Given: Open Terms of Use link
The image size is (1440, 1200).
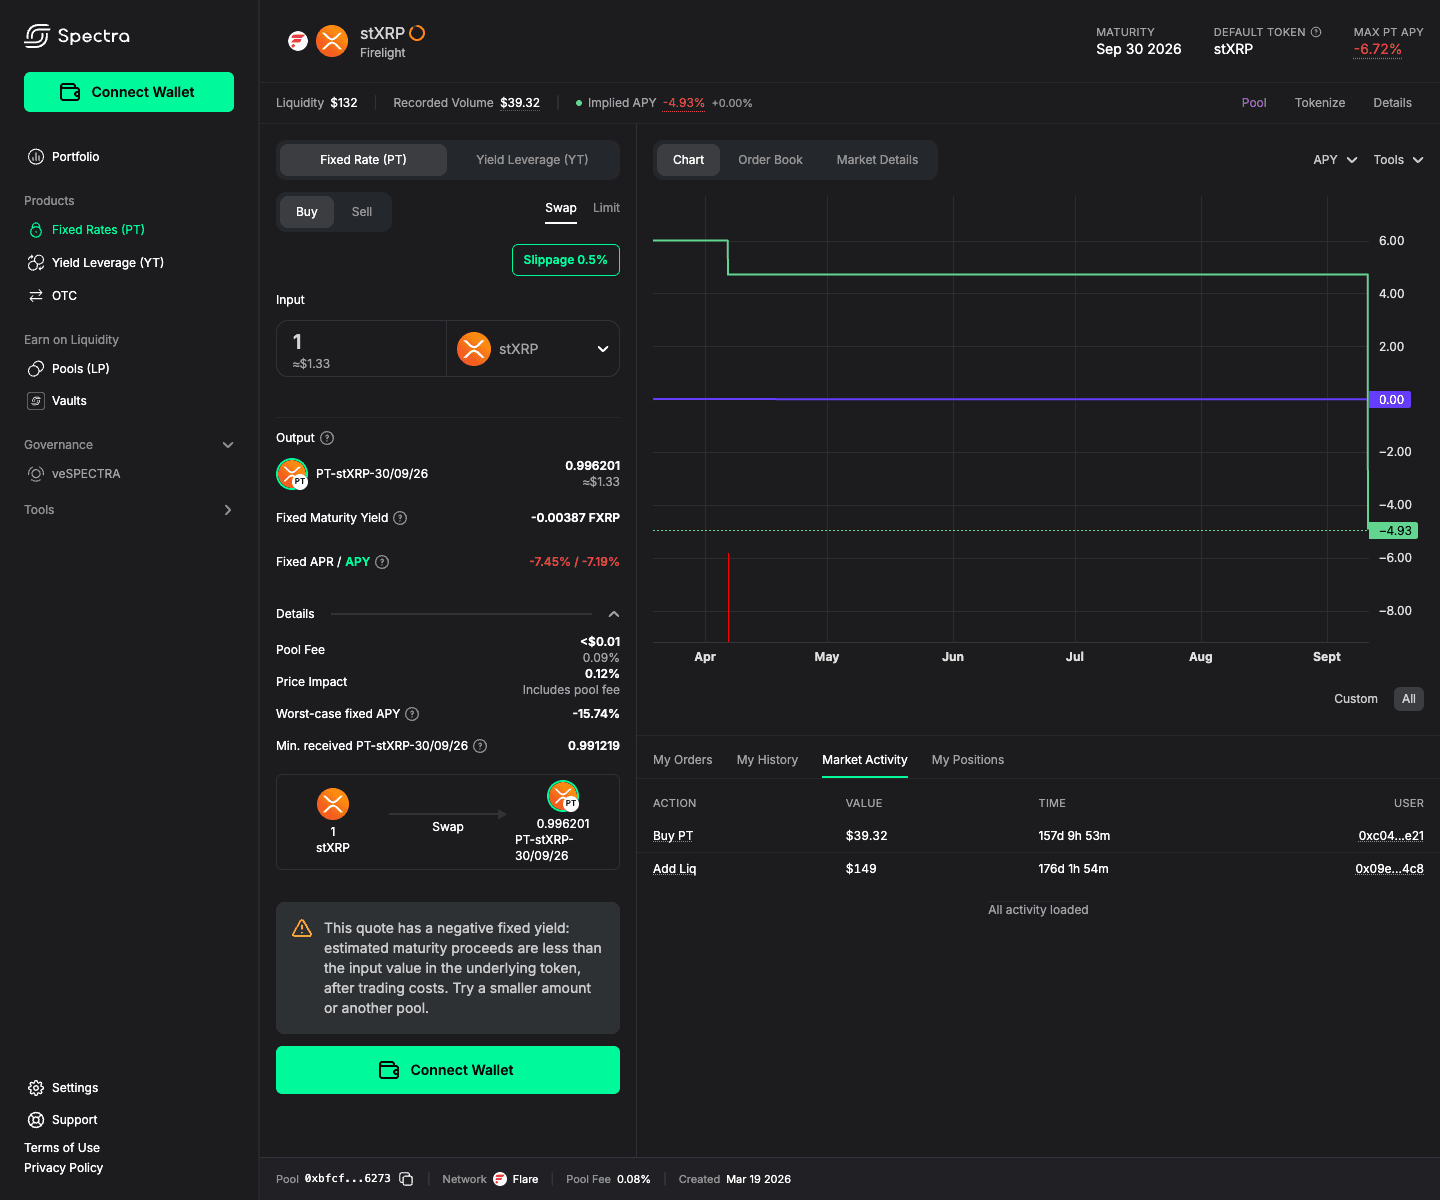Looking at the screenshot, I should pos(62,1148).
